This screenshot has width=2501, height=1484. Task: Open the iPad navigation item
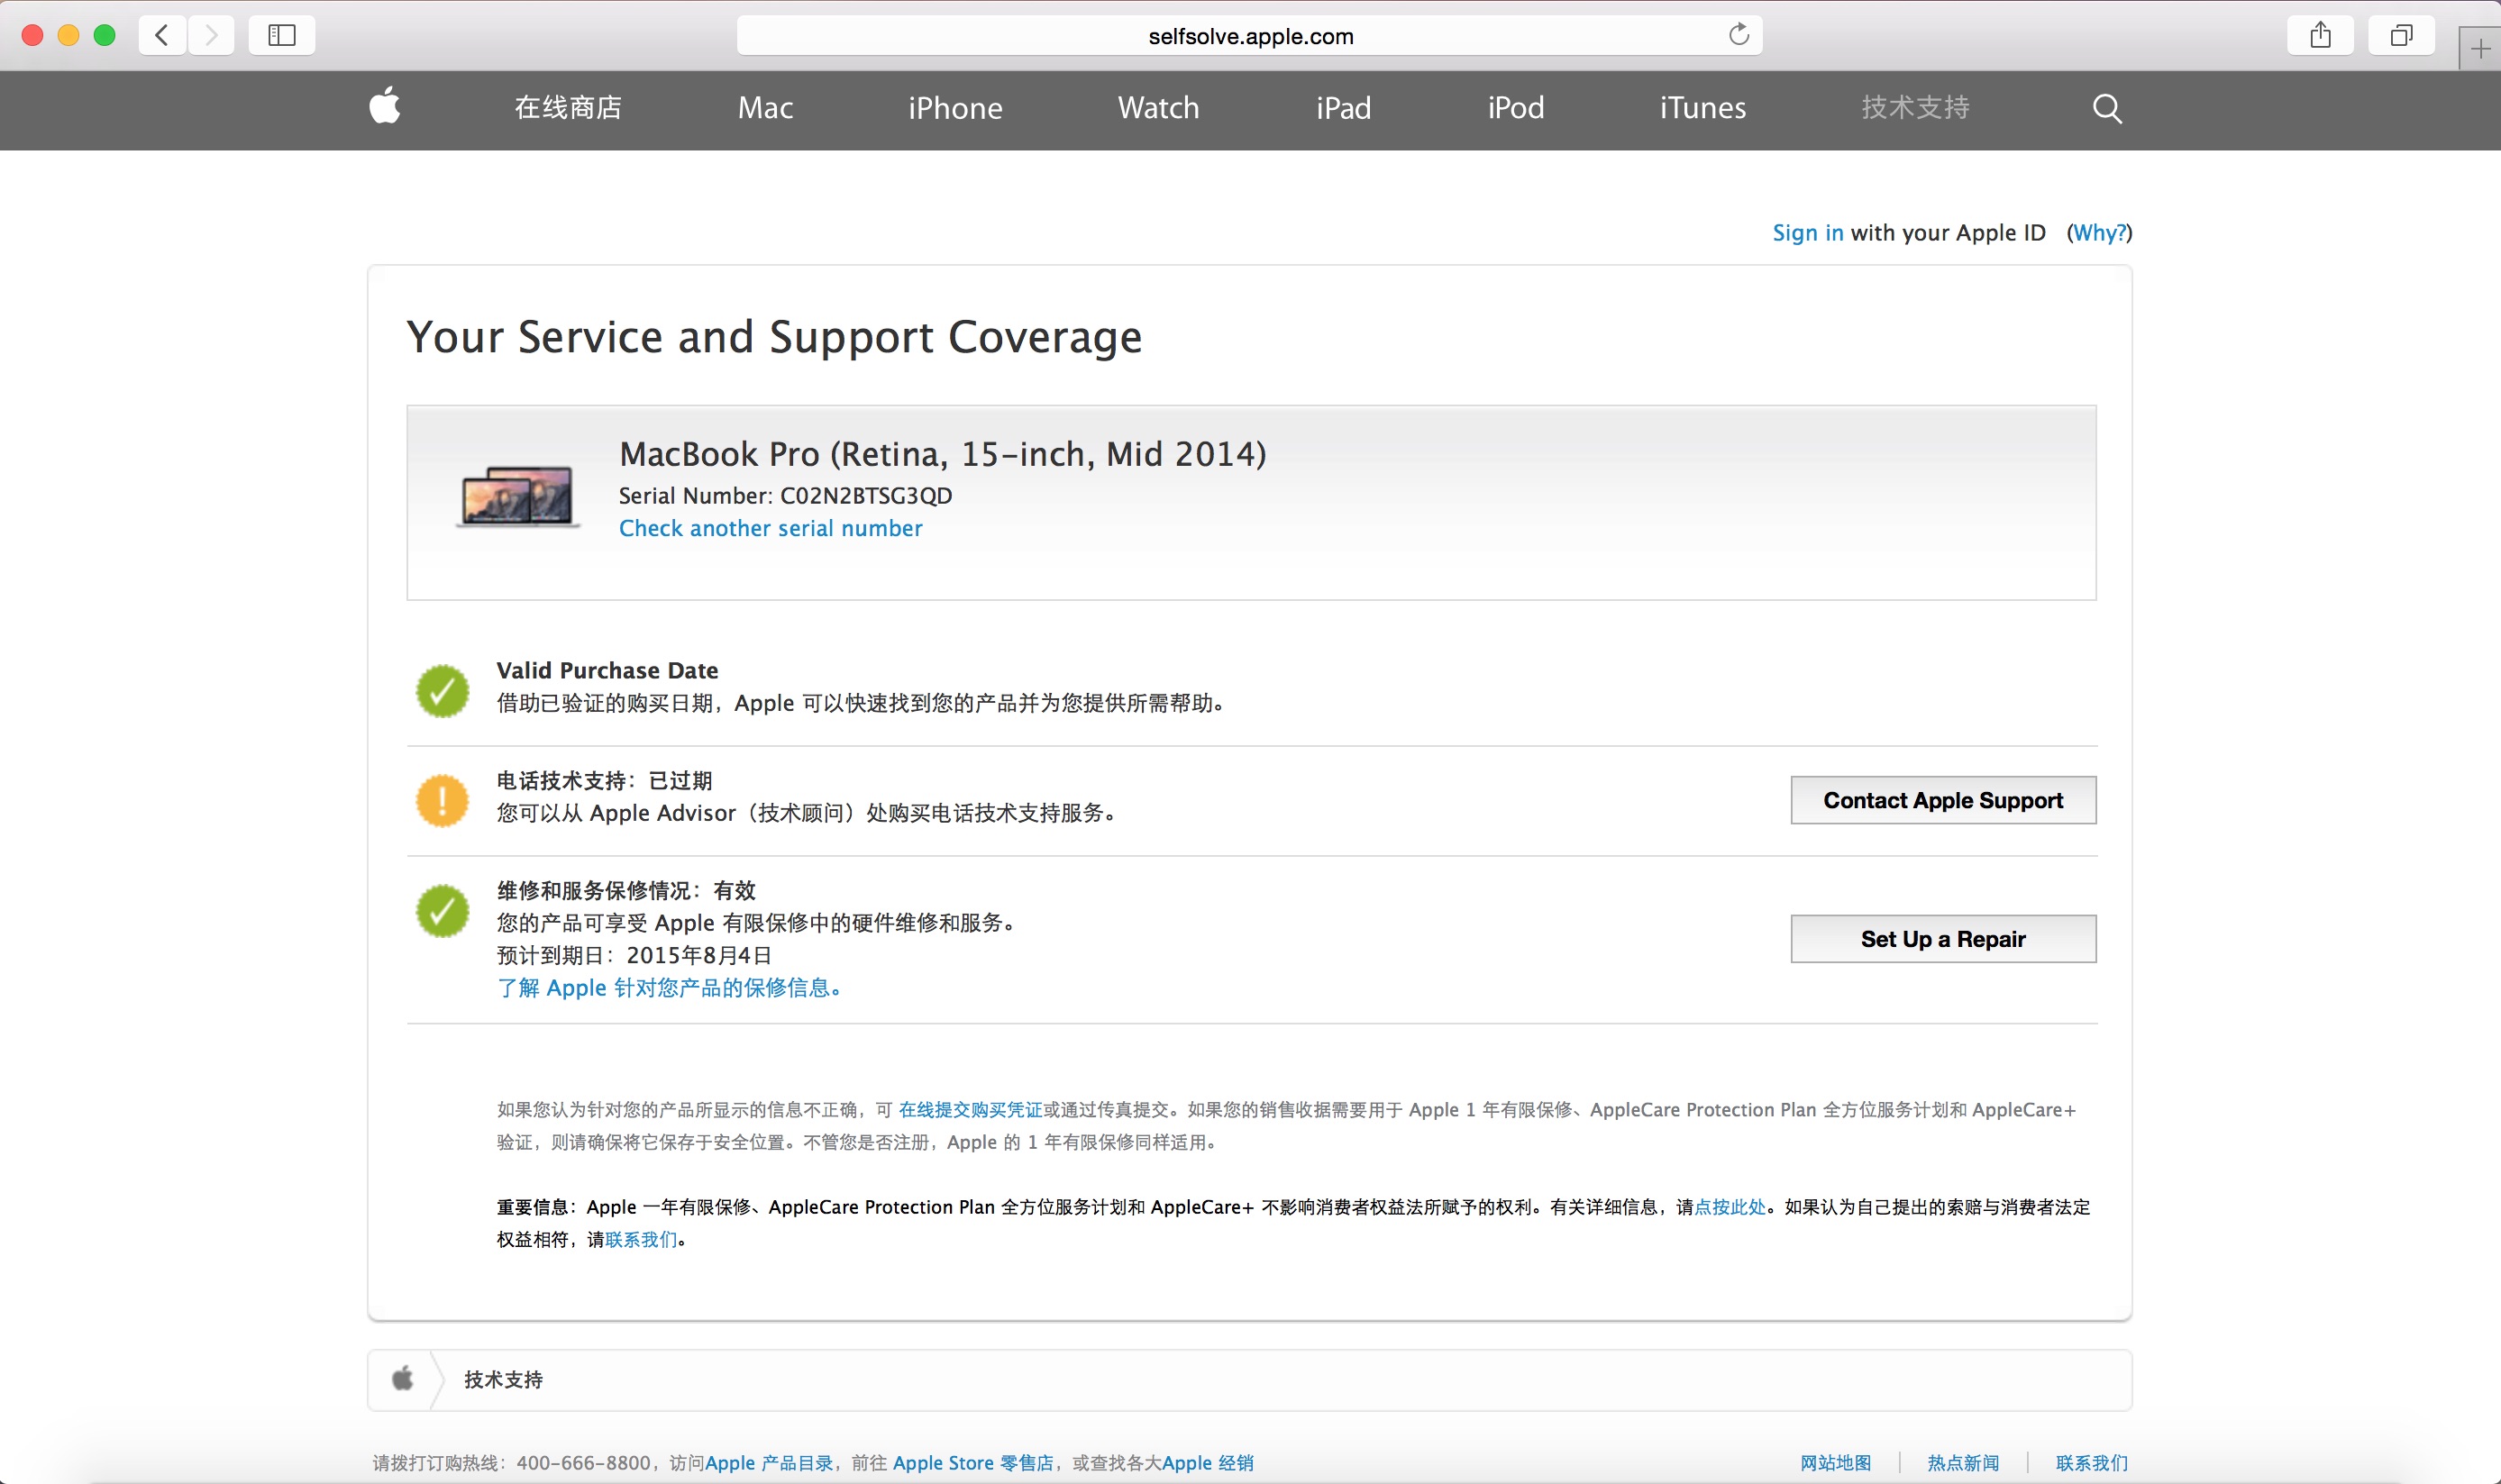(x=1343, y=108)
